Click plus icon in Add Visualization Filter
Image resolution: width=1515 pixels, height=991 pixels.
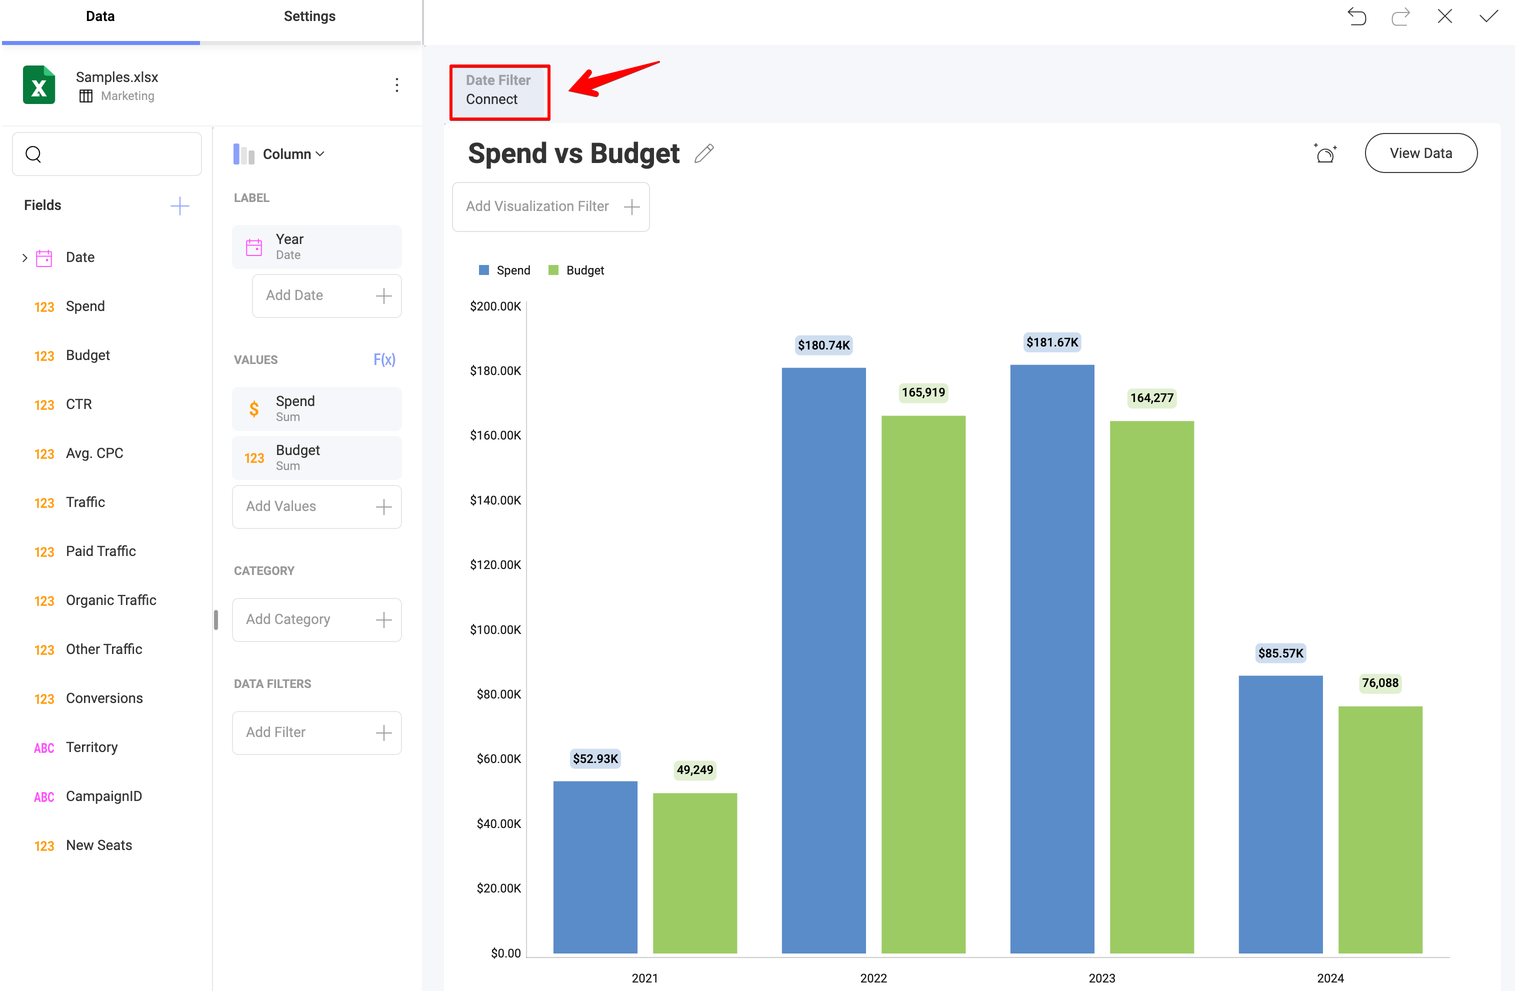(x=632, y=207)
